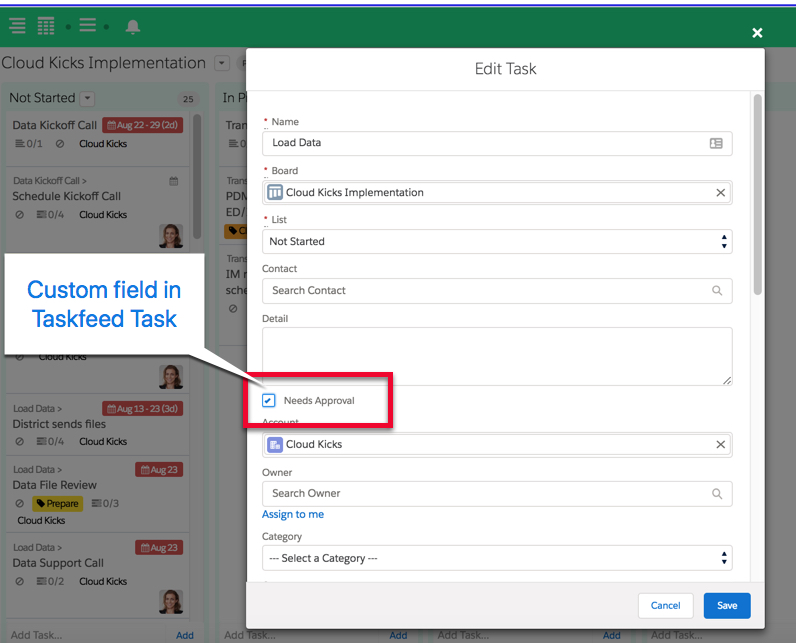Click the Detail textarea resize handle

click(727, 381)
